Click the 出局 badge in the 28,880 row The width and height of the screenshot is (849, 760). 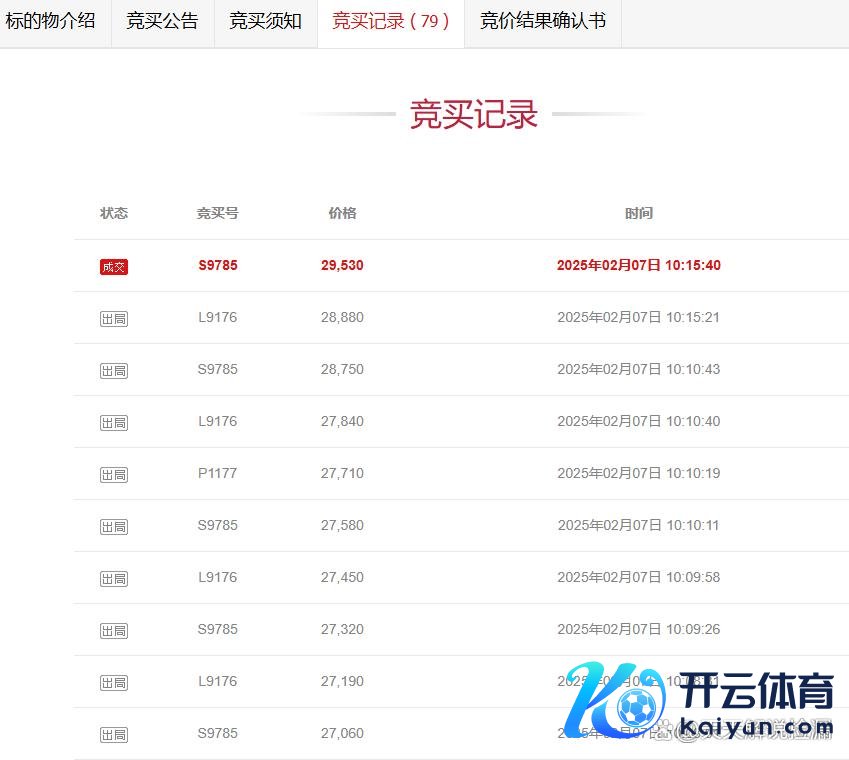pyautogui.click(x=114, y=319)
